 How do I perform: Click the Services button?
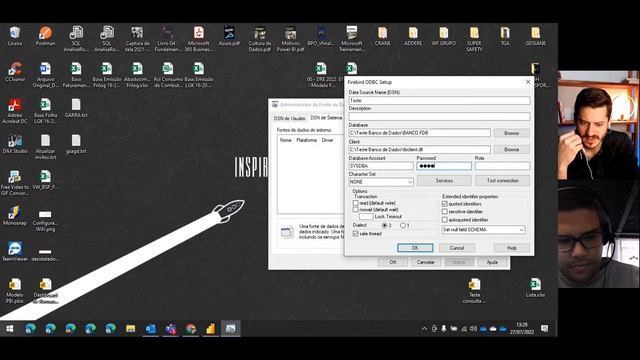(444, 180)
